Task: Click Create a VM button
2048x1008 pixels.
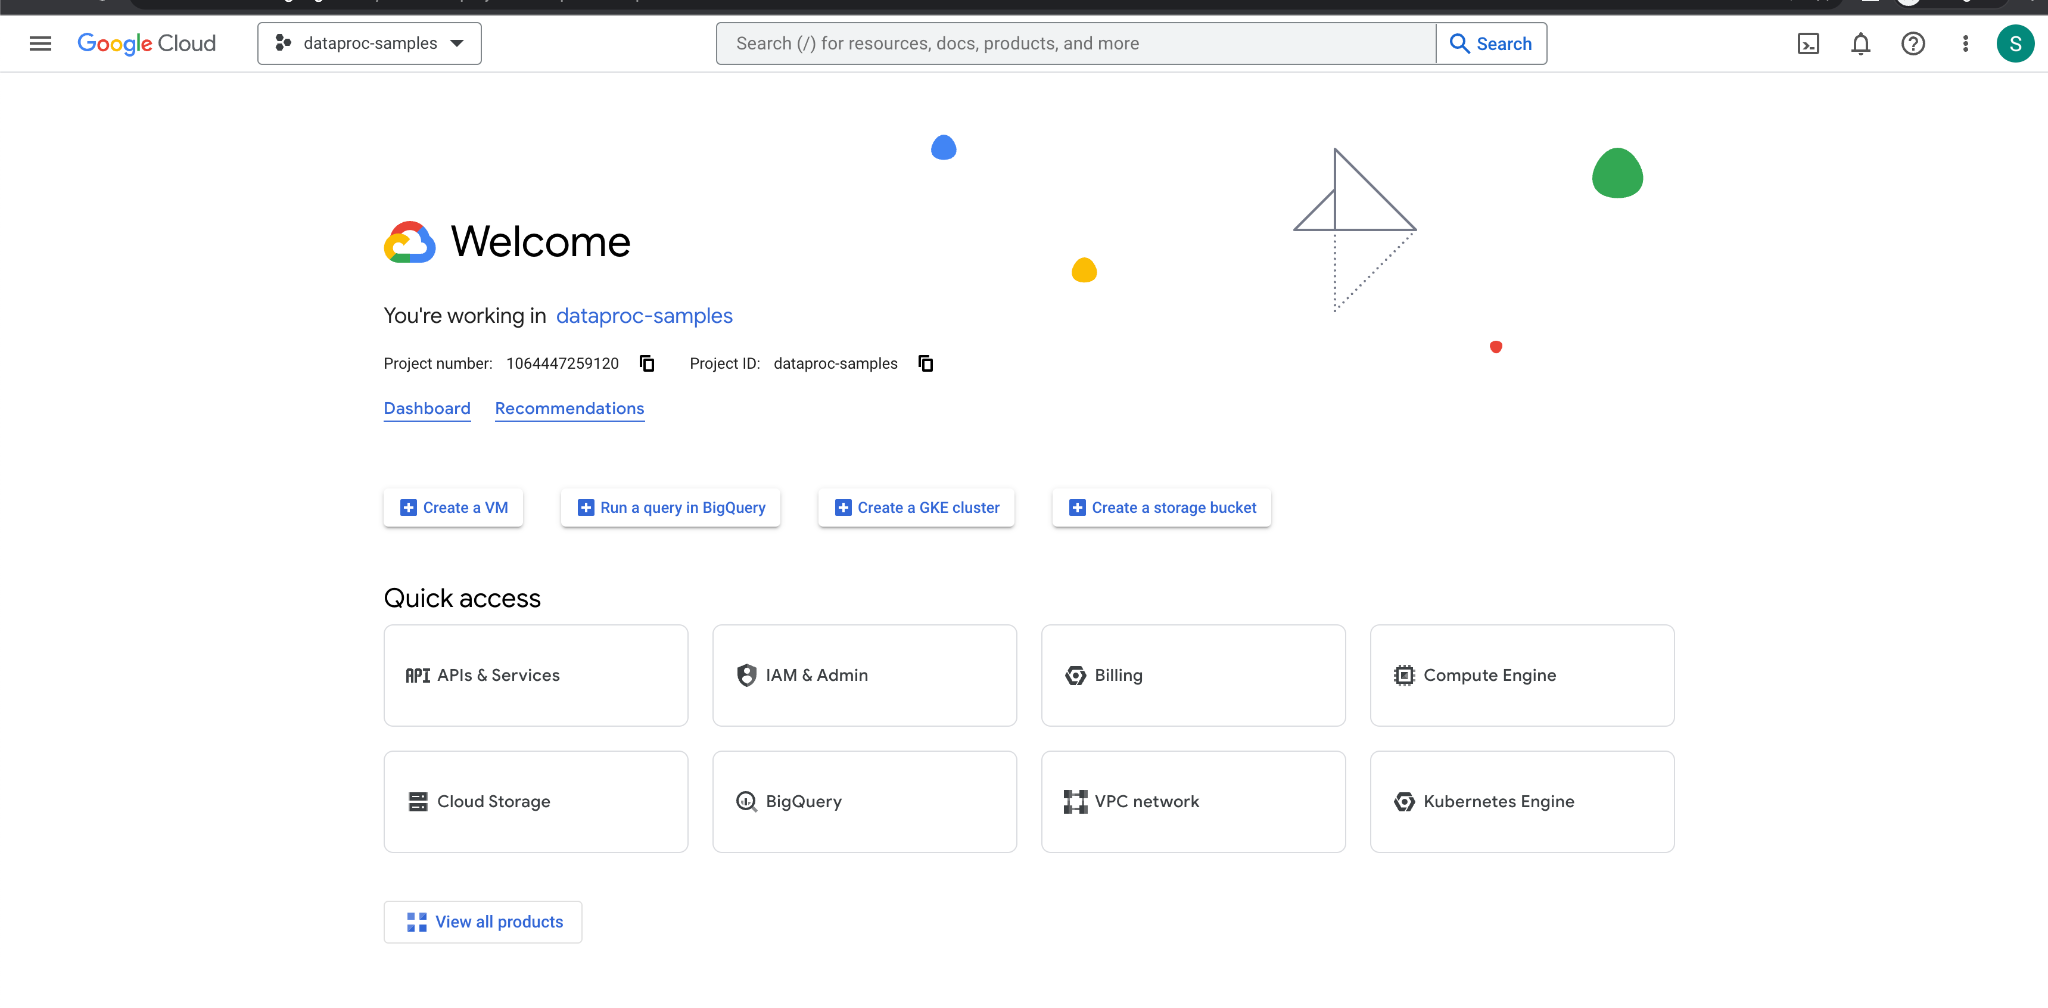Action: pos(454,507)
